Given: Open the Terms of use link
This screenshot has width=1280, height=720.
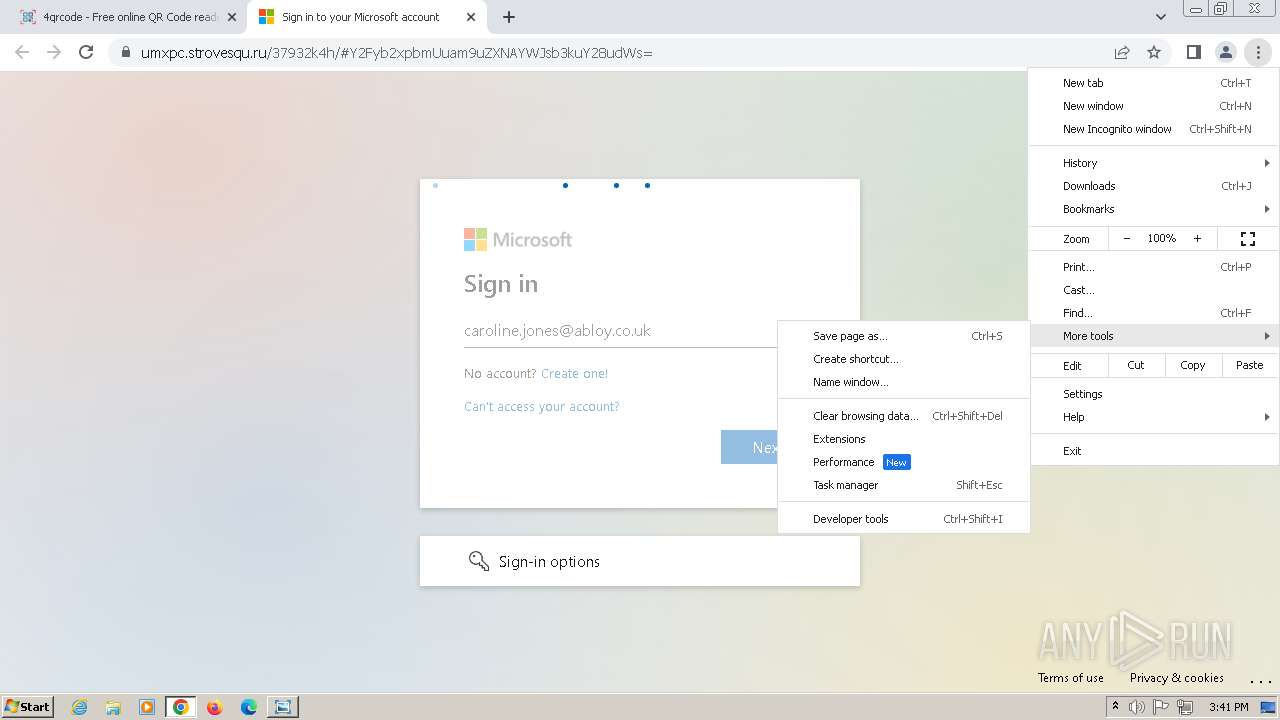Looking at the screenshot, I should pos(1071,677).
